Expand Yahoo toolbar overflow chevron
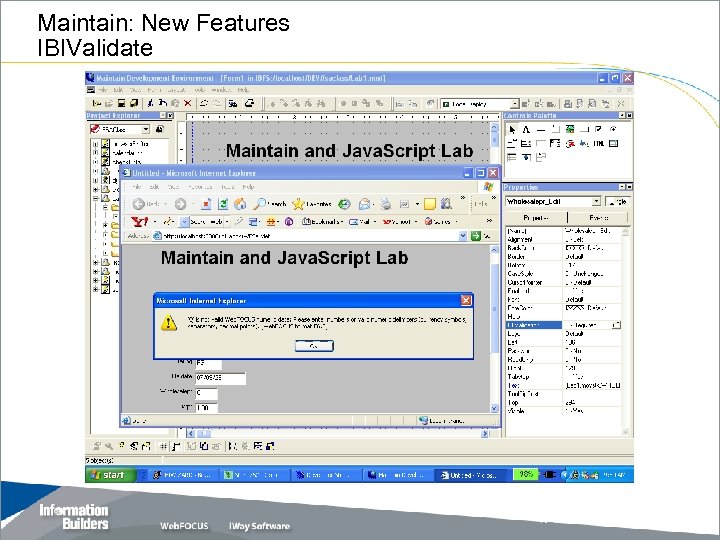 coord(489,221)
